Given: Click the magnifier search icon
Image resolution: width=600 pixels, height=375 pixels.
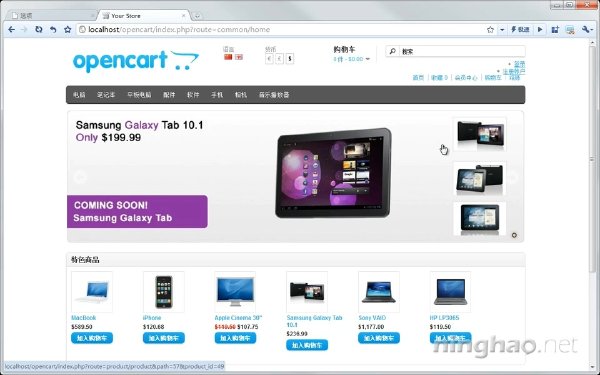Looking at the screenshot, I should [392, 51].
